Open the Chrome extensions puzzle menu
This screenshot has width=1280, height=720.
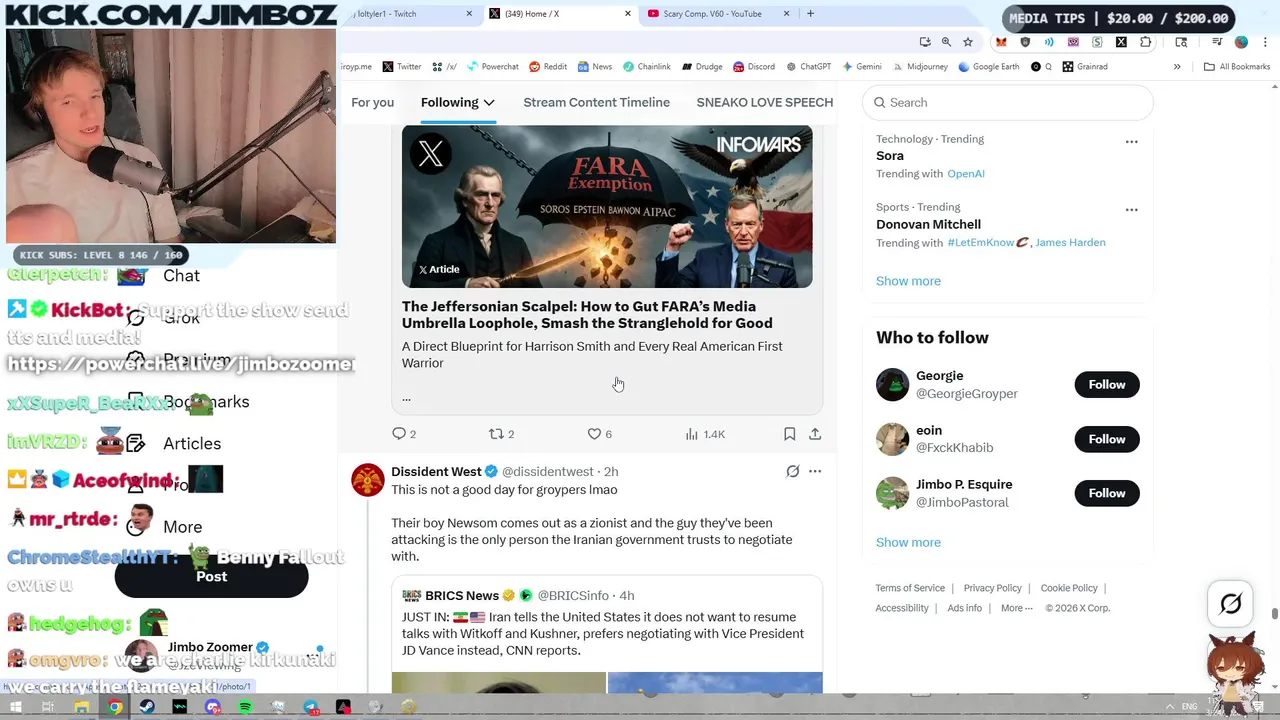1145,42
